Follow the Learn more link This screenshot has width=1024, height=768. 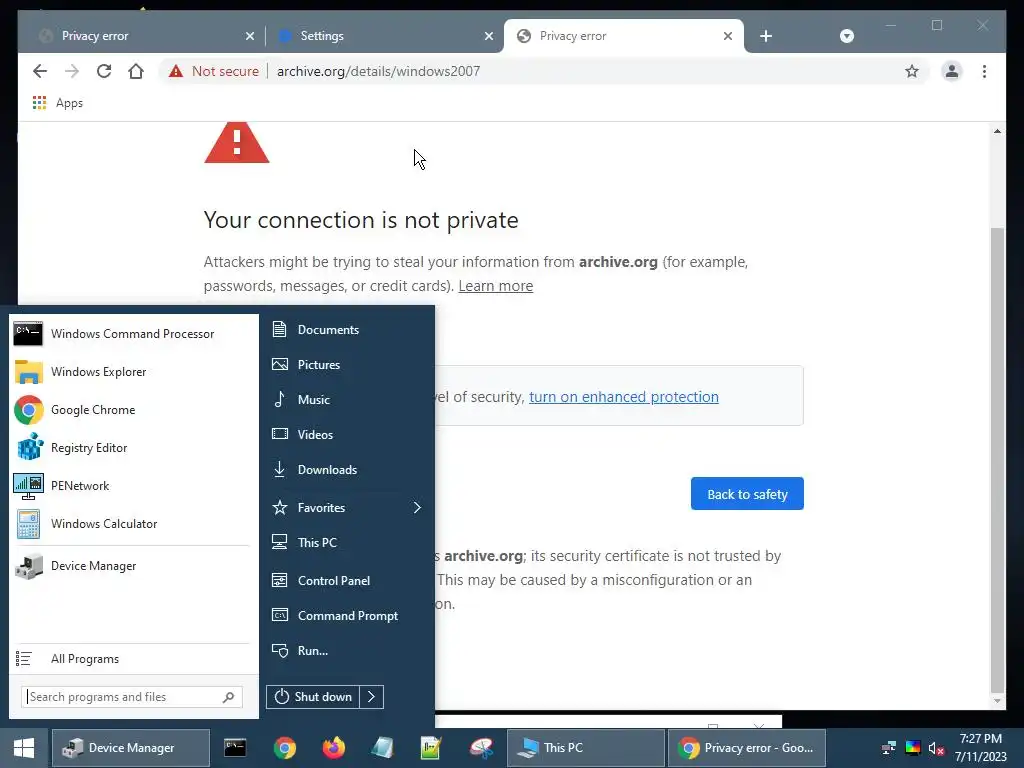[496, 286]
